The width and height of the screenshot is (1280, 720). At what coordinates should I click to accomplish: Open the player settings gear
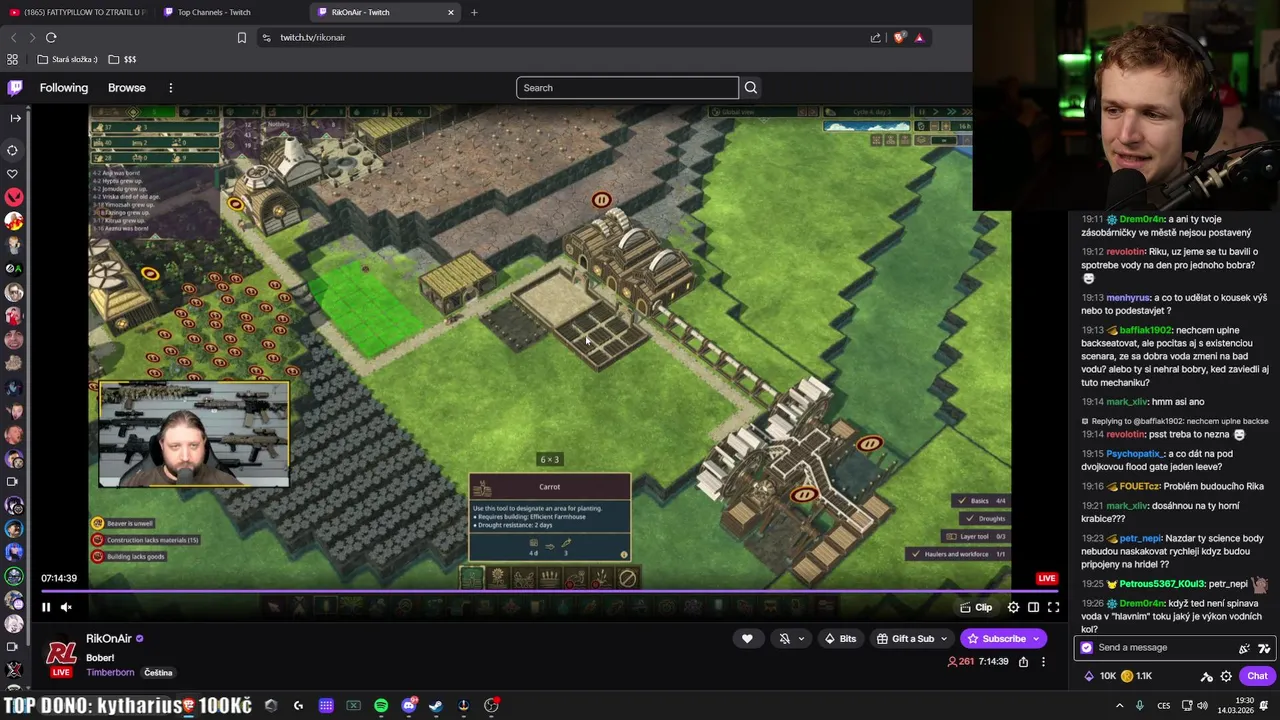pos(1013,607)
